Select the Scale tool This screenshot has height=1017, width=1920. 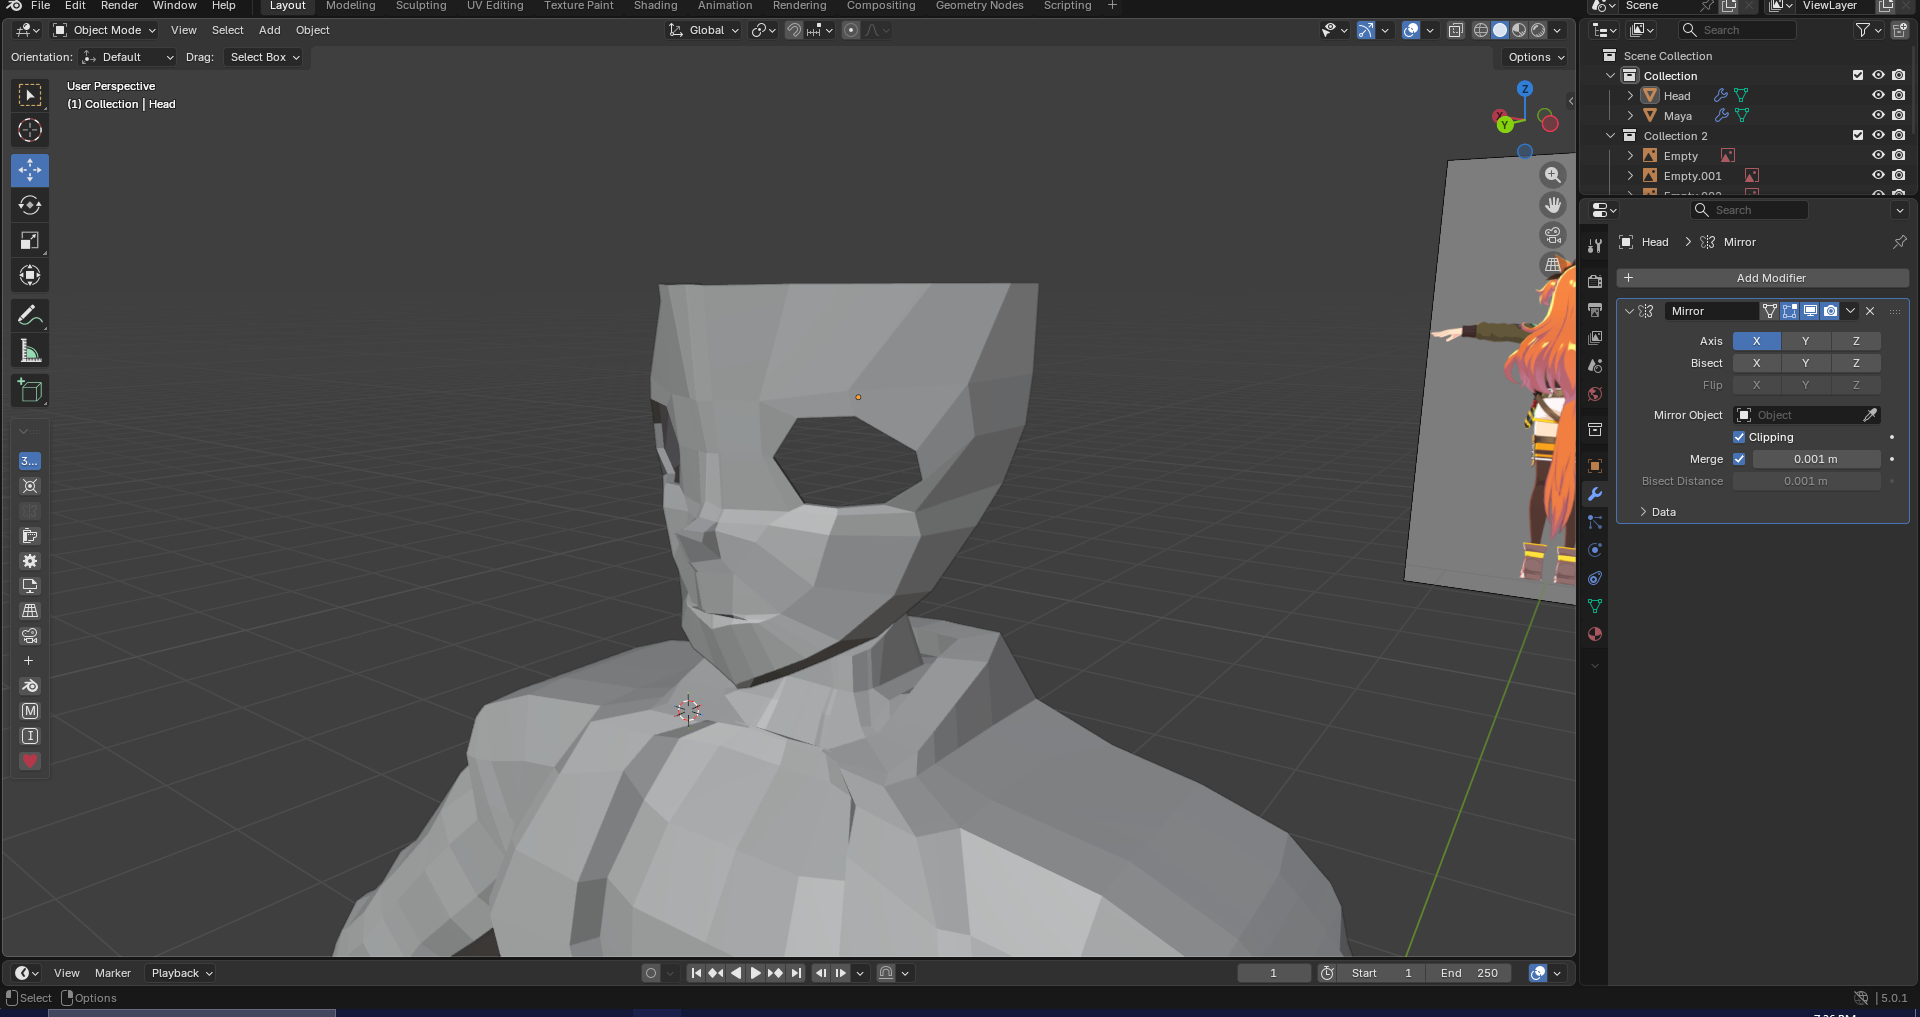tap(30, 240)
